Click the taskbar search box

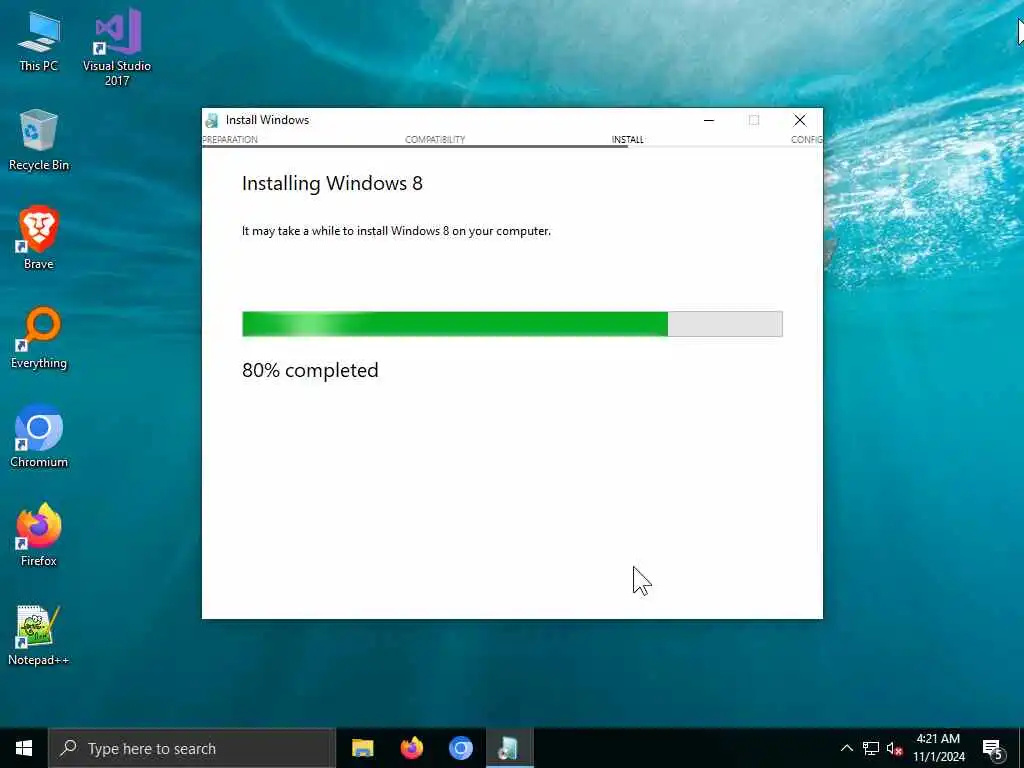coord(191,748)
